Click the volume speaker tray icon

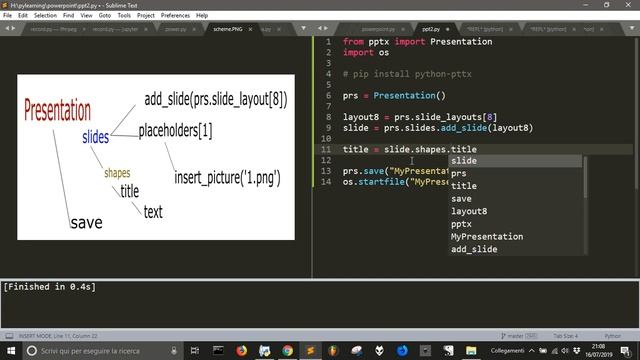[x=565, y=351]
